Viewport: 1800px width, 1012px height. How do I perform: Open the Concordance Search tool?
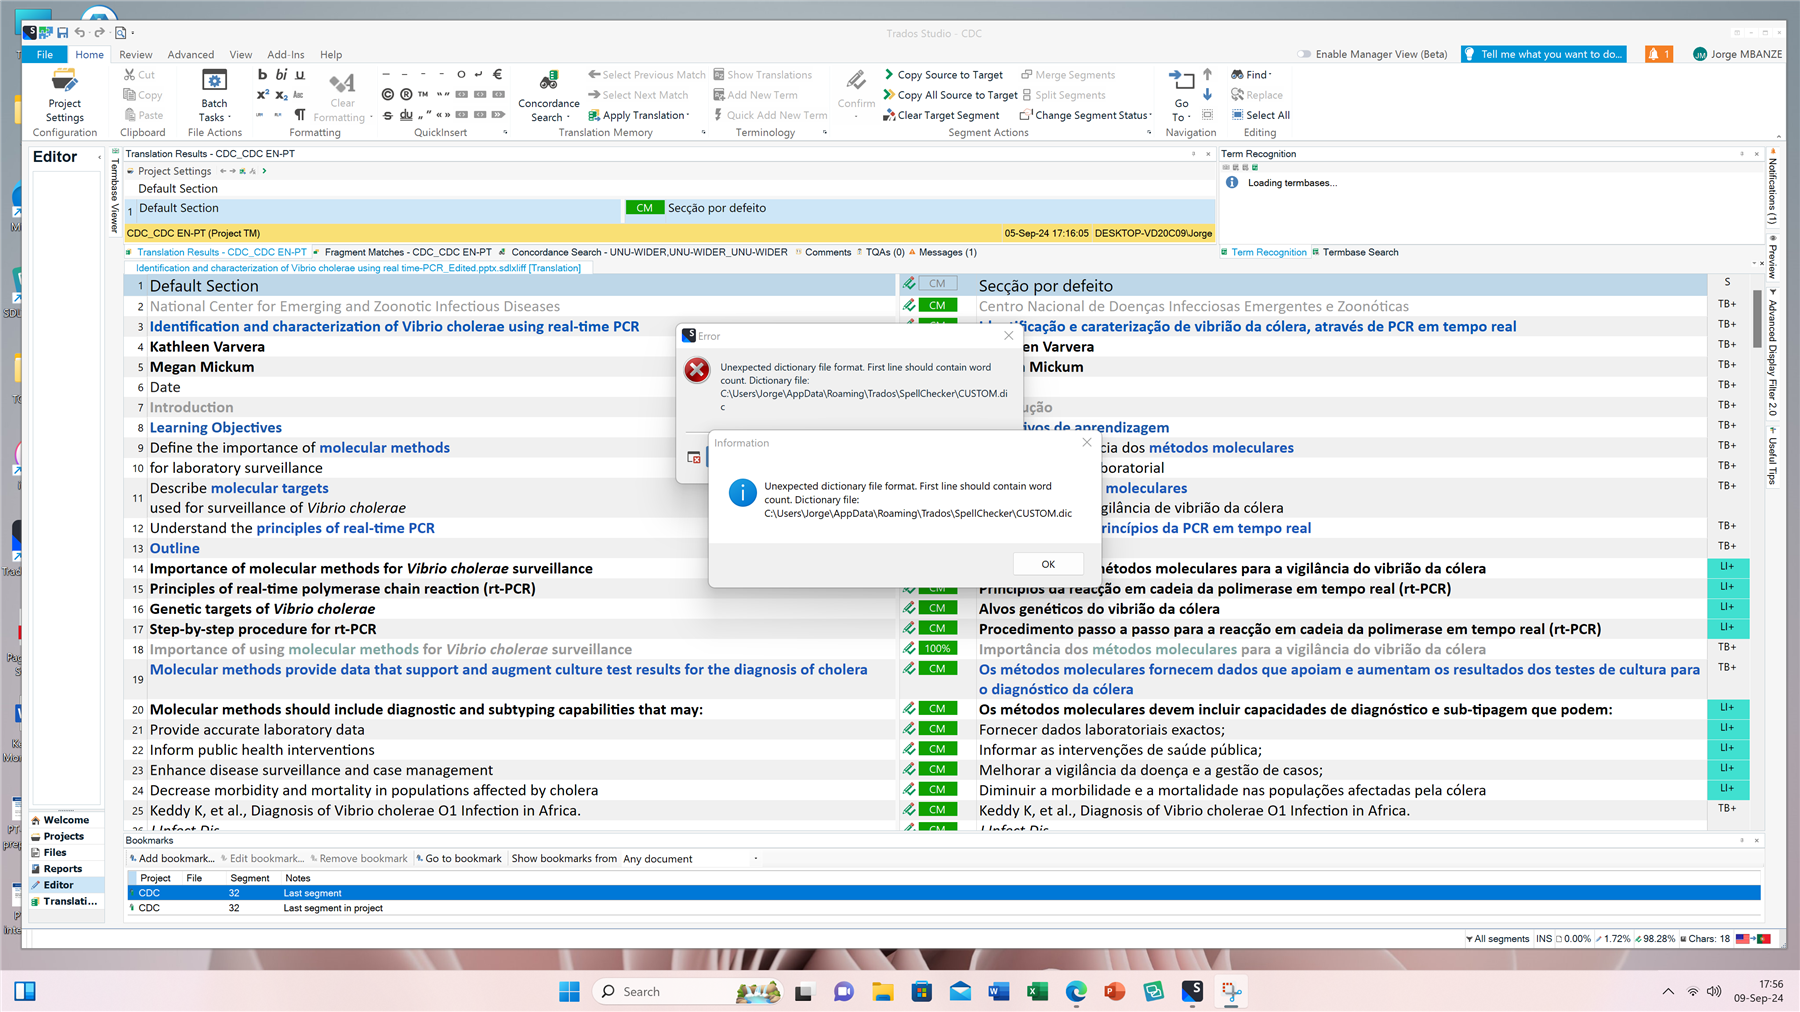548,96
